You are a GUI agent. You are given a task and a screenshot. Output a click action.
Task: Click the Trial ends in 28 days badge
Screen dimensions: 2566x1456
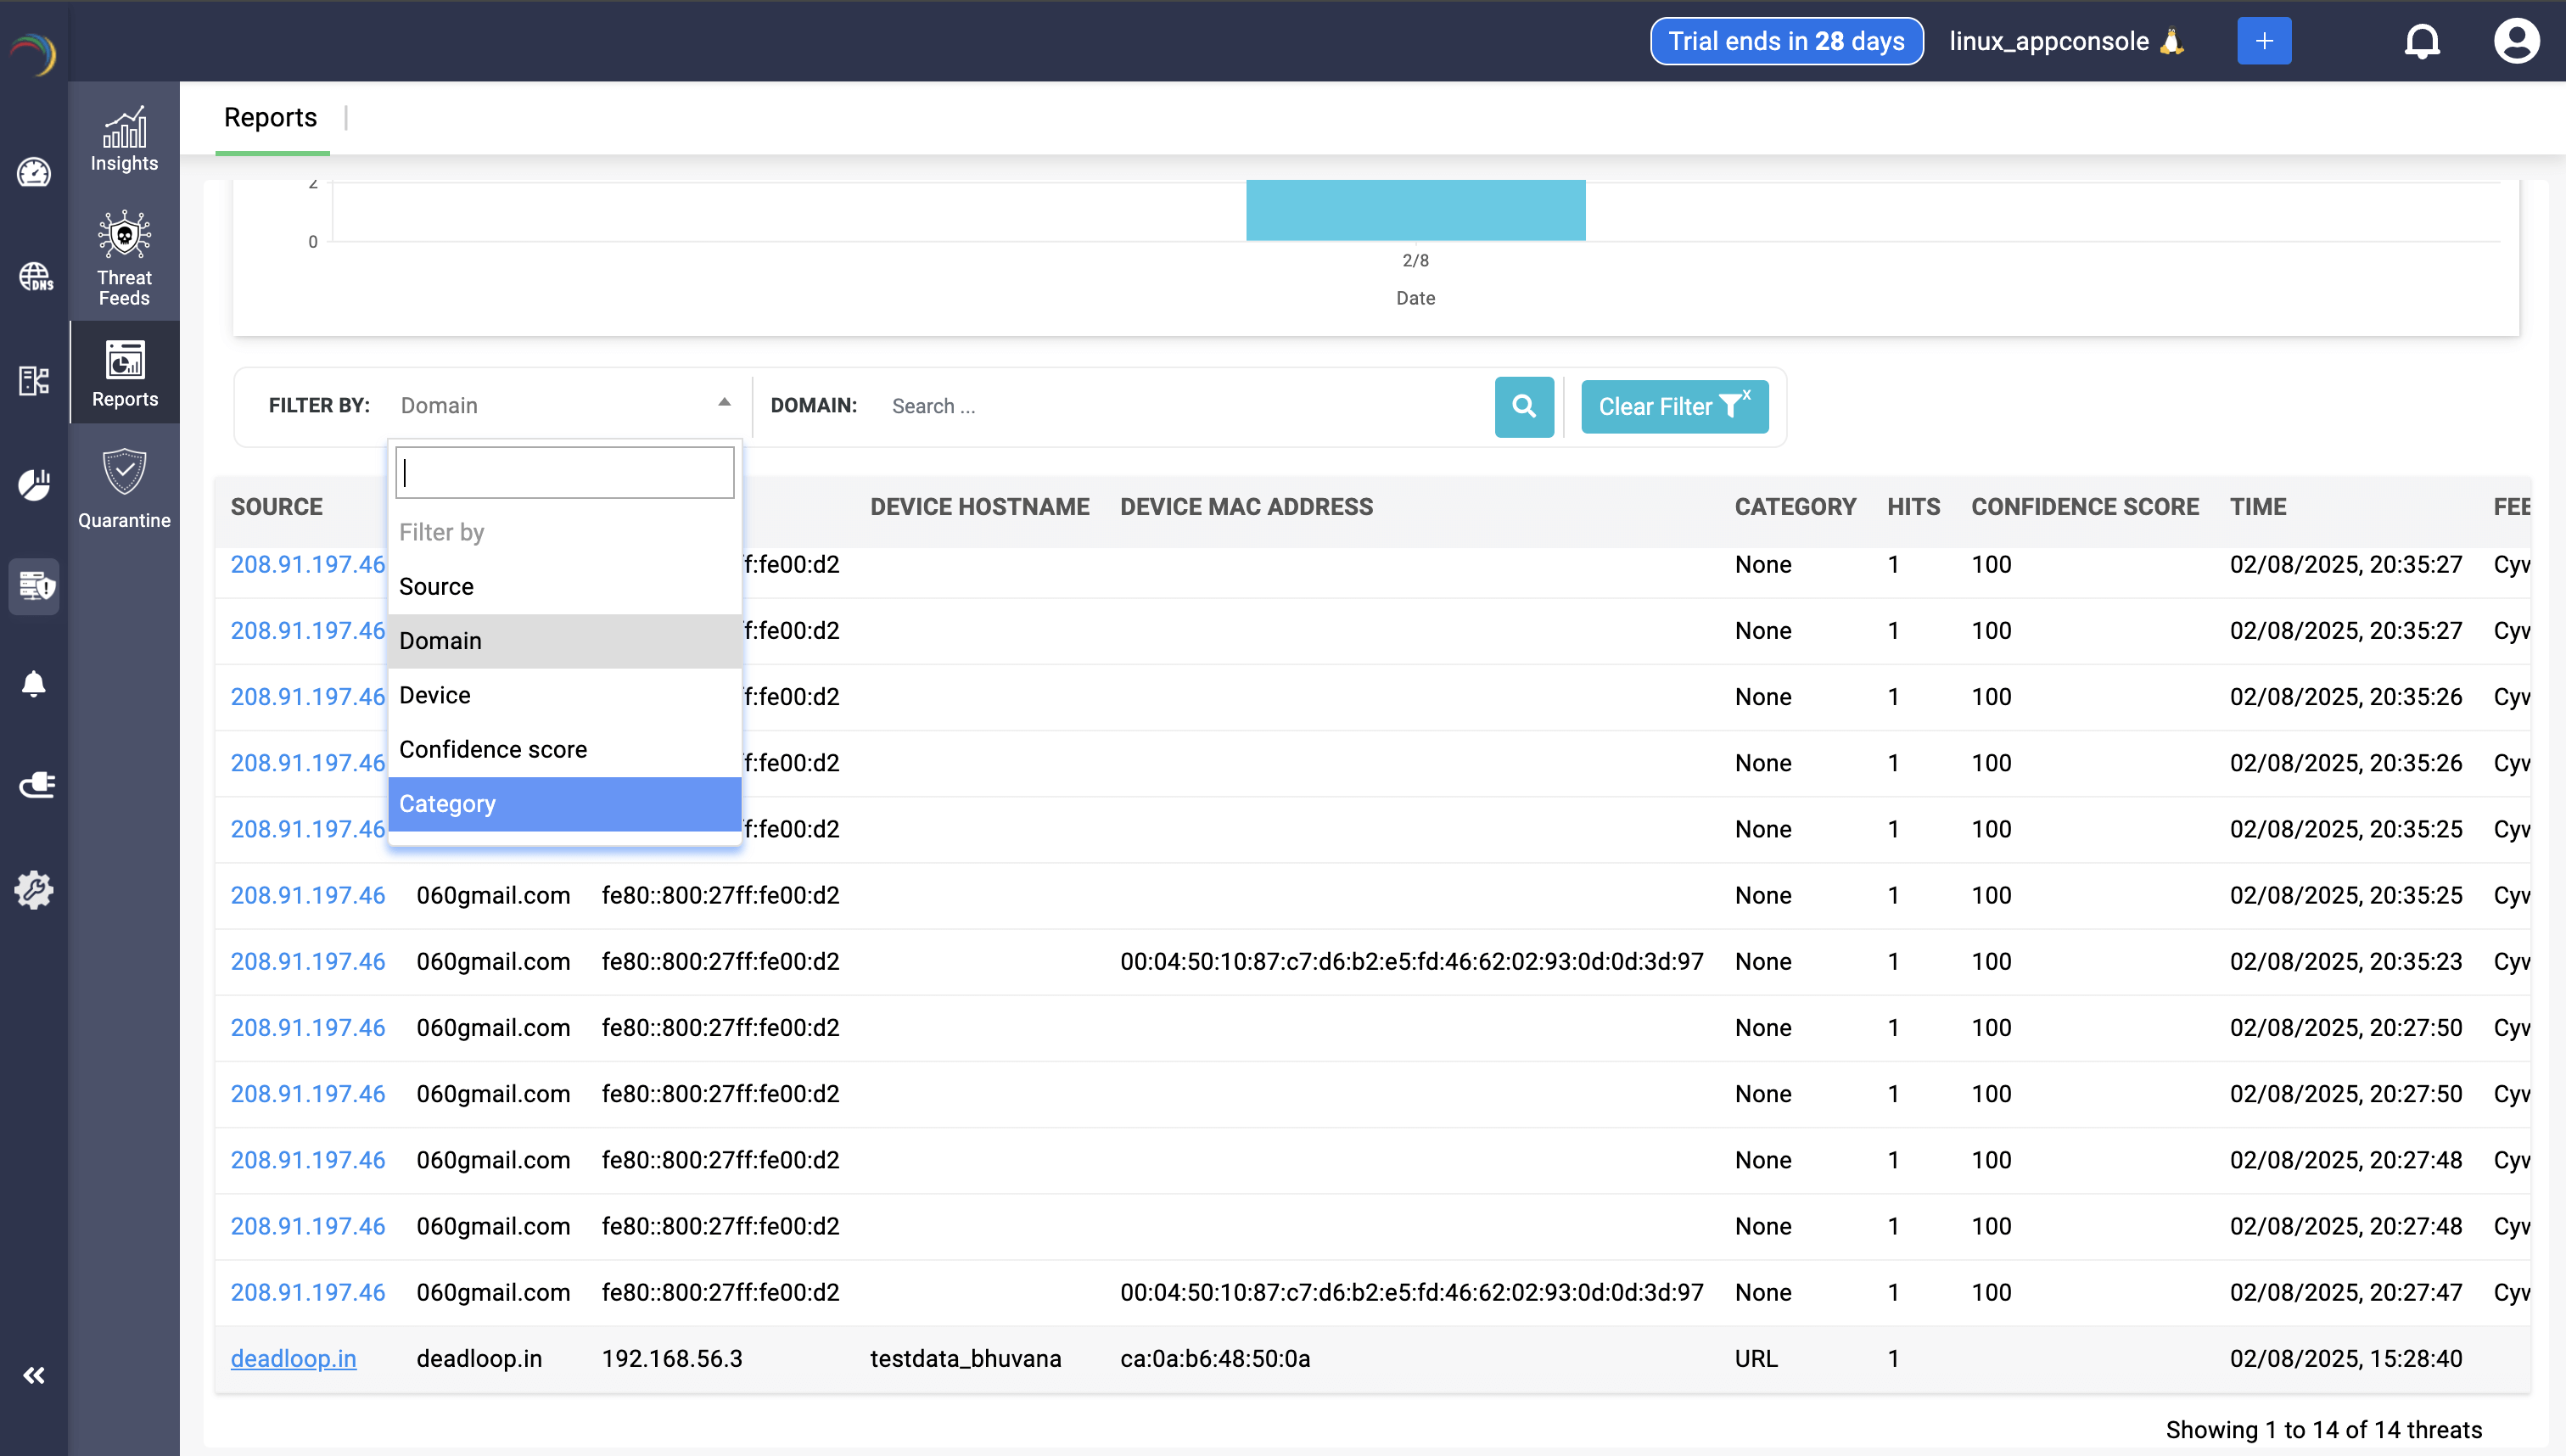click(1786, 41)
